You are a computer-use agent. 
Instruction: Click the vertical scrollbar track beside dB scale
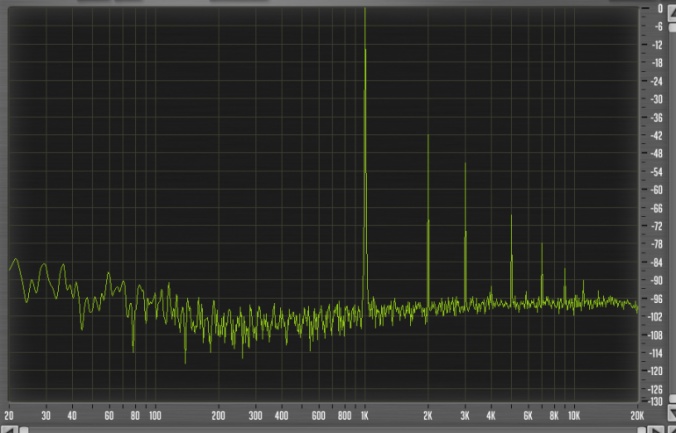[669, 200]
